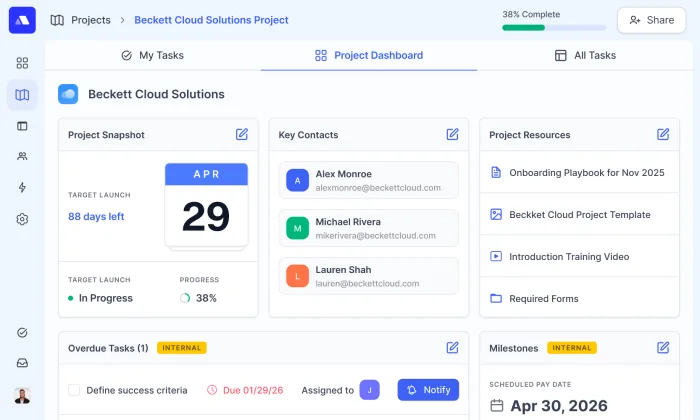Viewport: 700px width, 420px height.
Task: Open Lauren Shah contact card
Action: pyautogui.click(x=369, y=276)
